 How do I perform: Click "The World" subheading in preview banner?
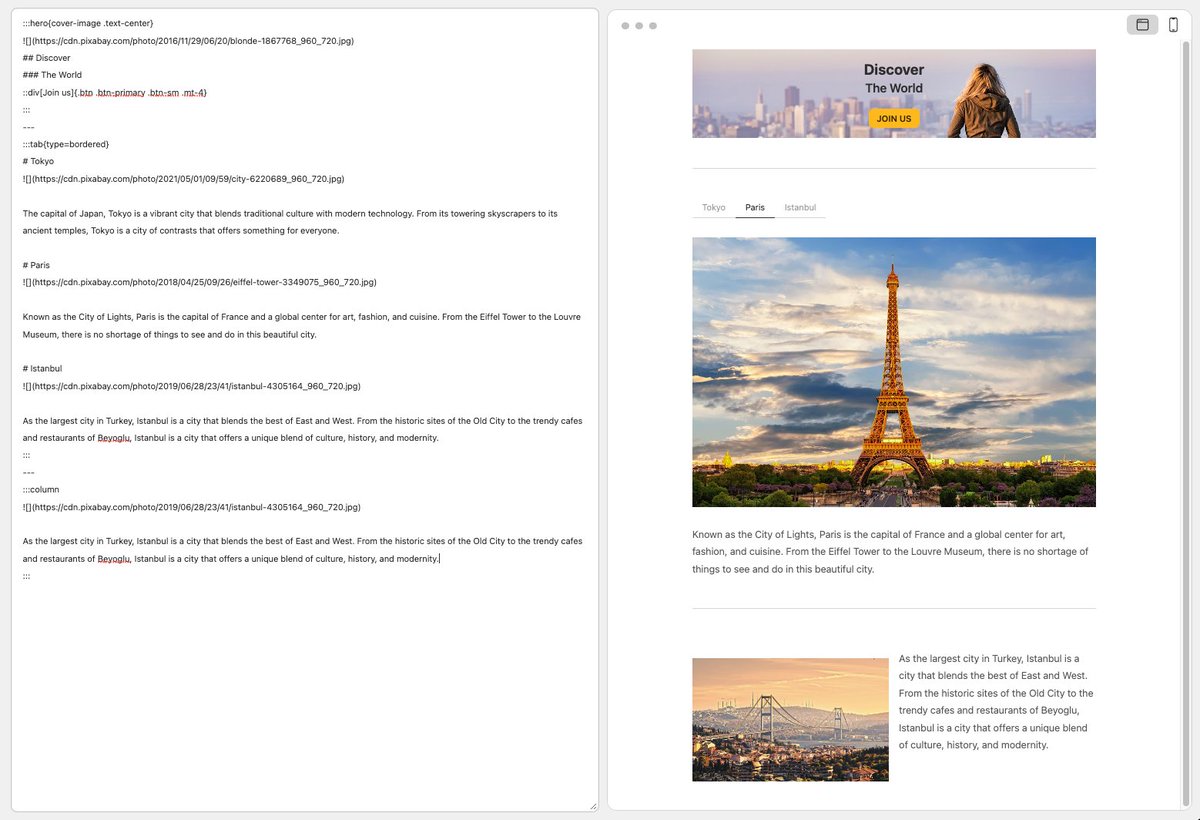pos(894,88)
